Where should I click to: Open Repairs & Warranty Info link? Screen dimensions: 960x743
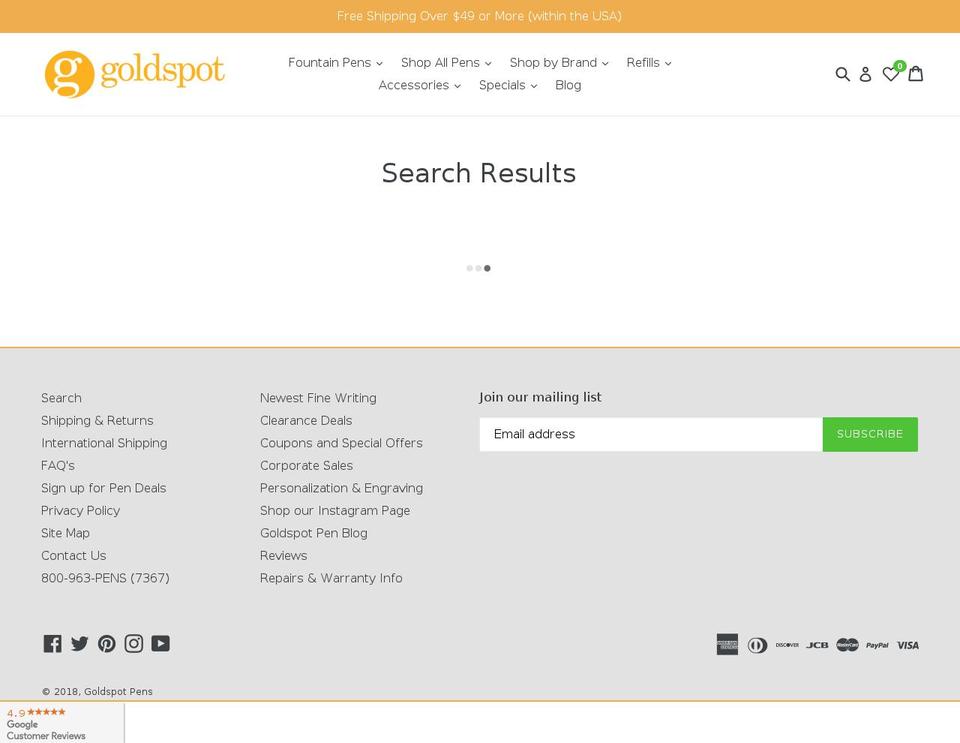click(331, 578)
